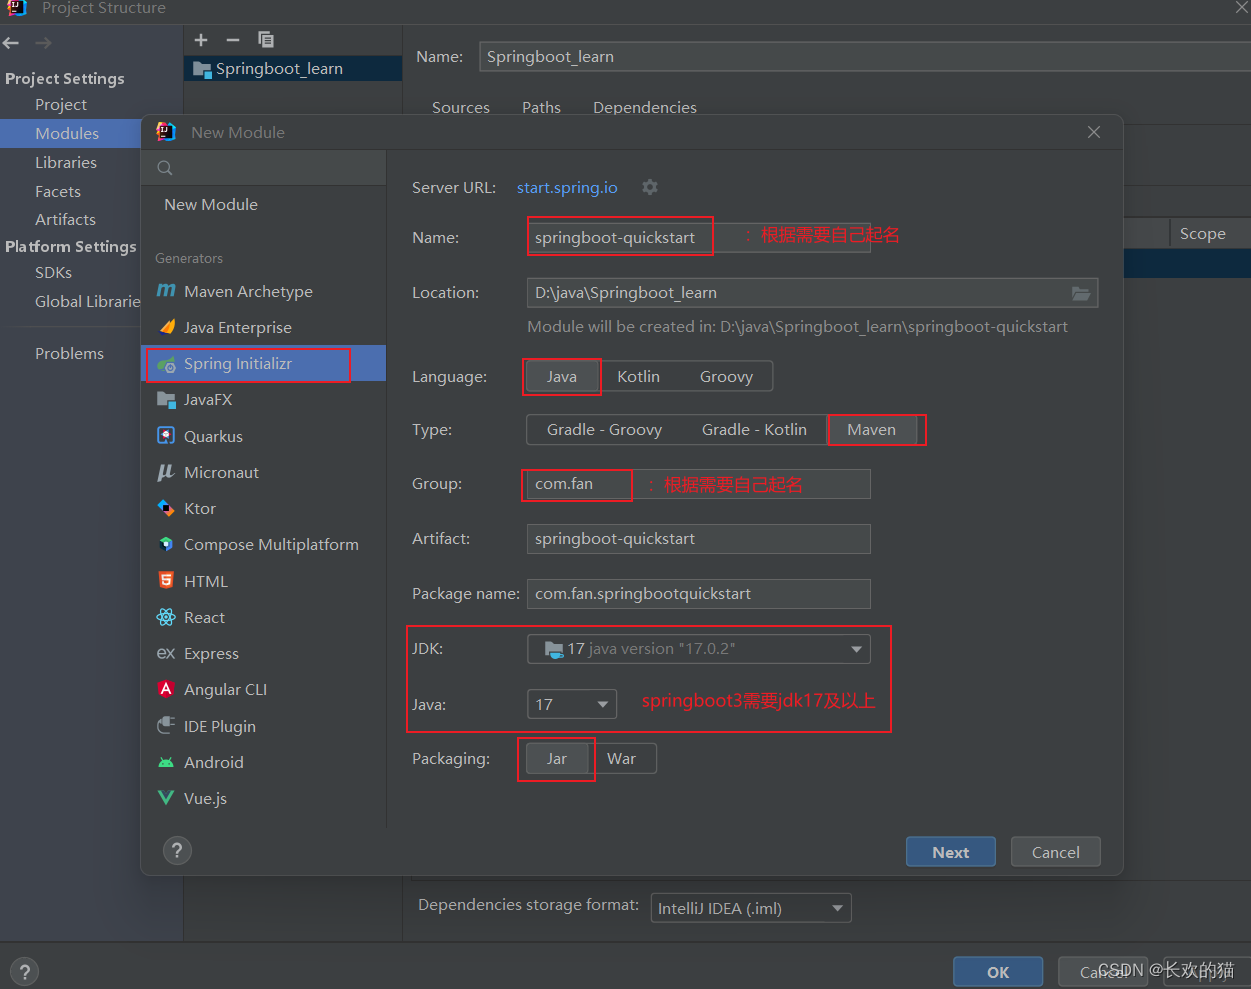The height and width of the screenshot is (989, 1251).
Task: Click the Group field com.fan
Action: (x=698, y=484)
